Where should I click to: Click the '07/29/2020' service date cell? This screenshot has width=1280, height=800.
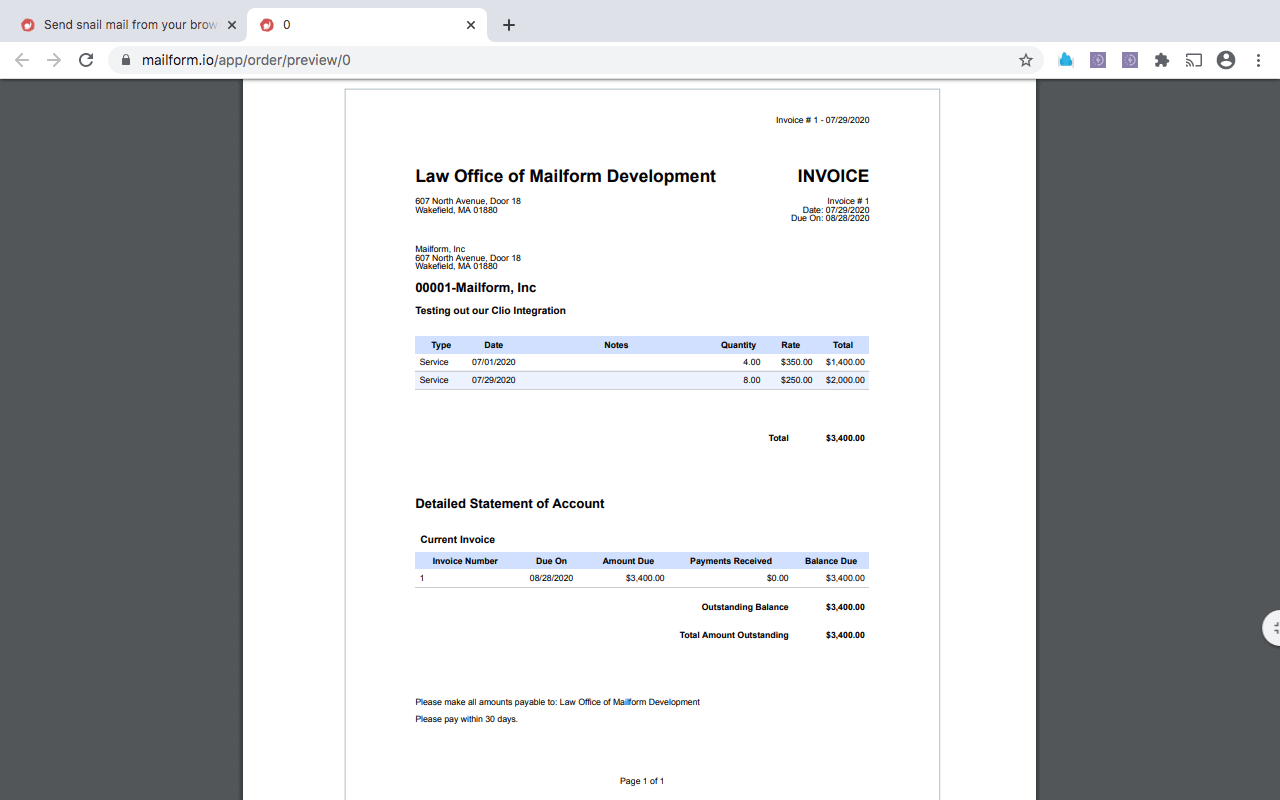tap(494, 380)
